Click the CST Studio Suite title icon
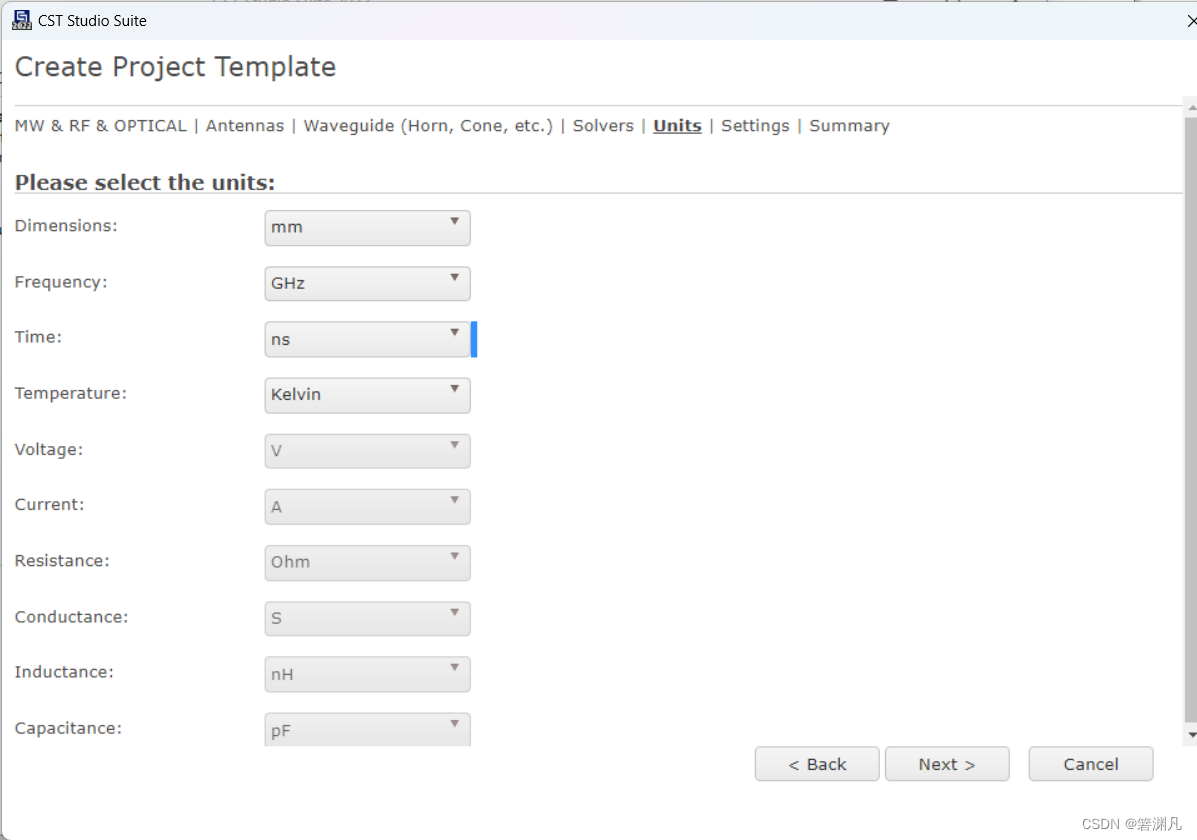The image size is (1197, 840). [x=21, y=20]
